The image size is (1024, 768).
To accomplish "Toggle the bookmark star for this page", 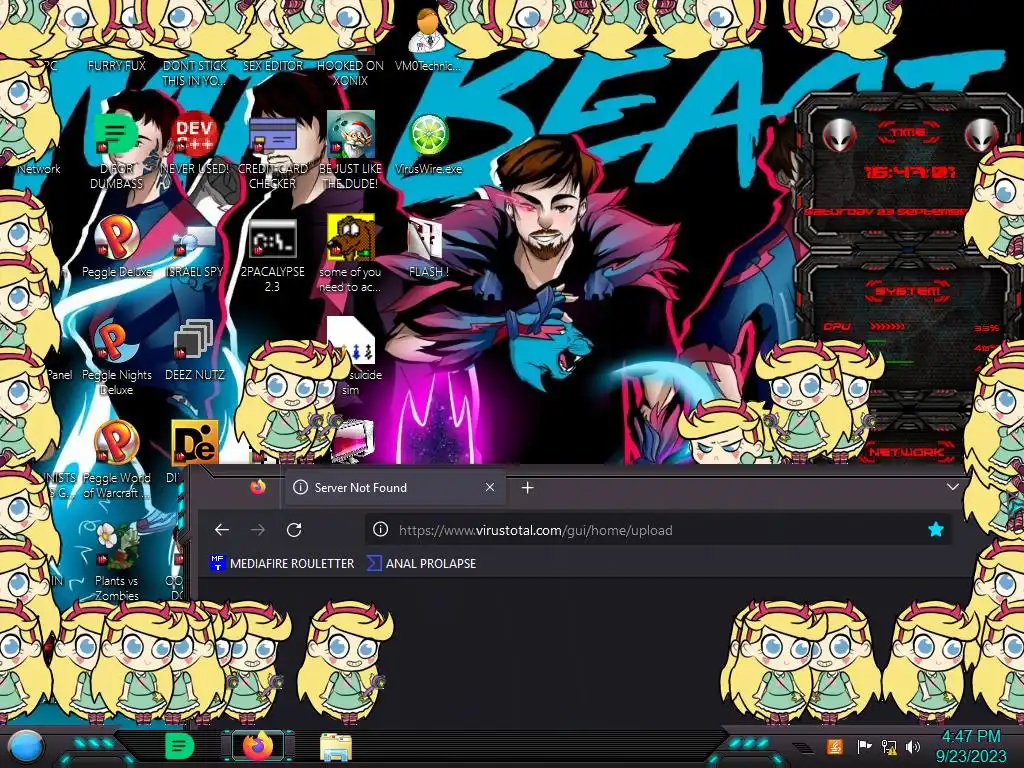I will point(936,530).
